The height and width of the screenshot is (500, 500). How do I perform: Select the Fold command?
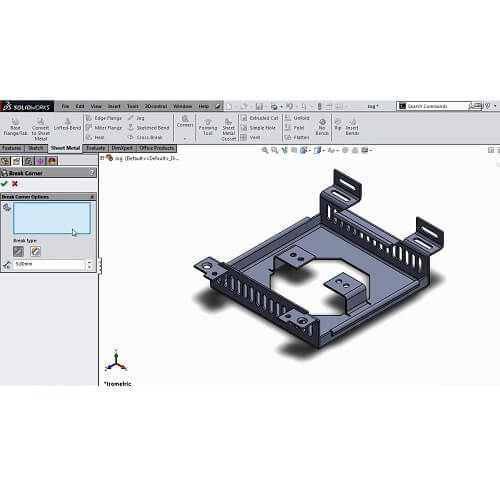[294, 128]
